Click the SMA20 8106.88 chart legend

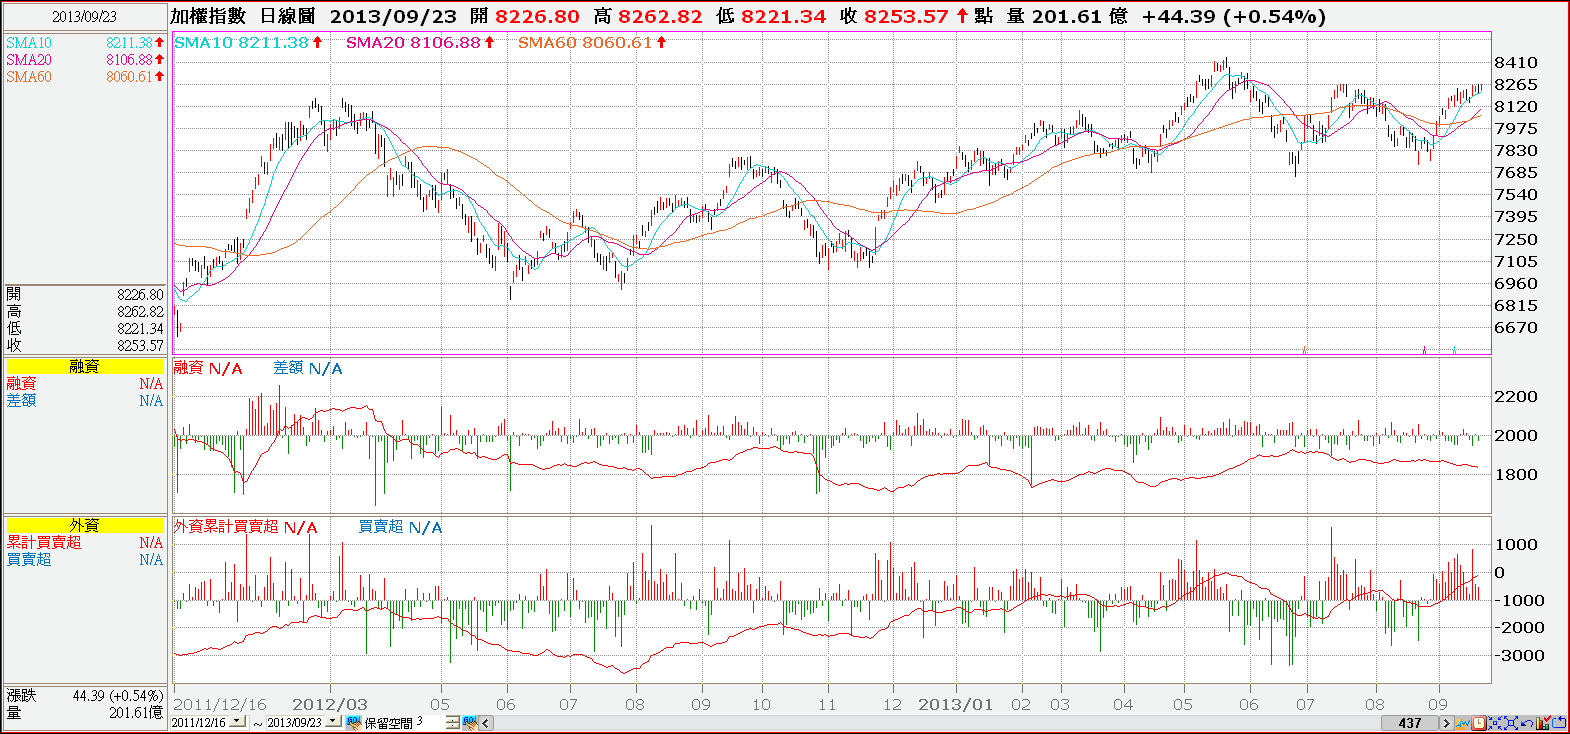[420, 42]
